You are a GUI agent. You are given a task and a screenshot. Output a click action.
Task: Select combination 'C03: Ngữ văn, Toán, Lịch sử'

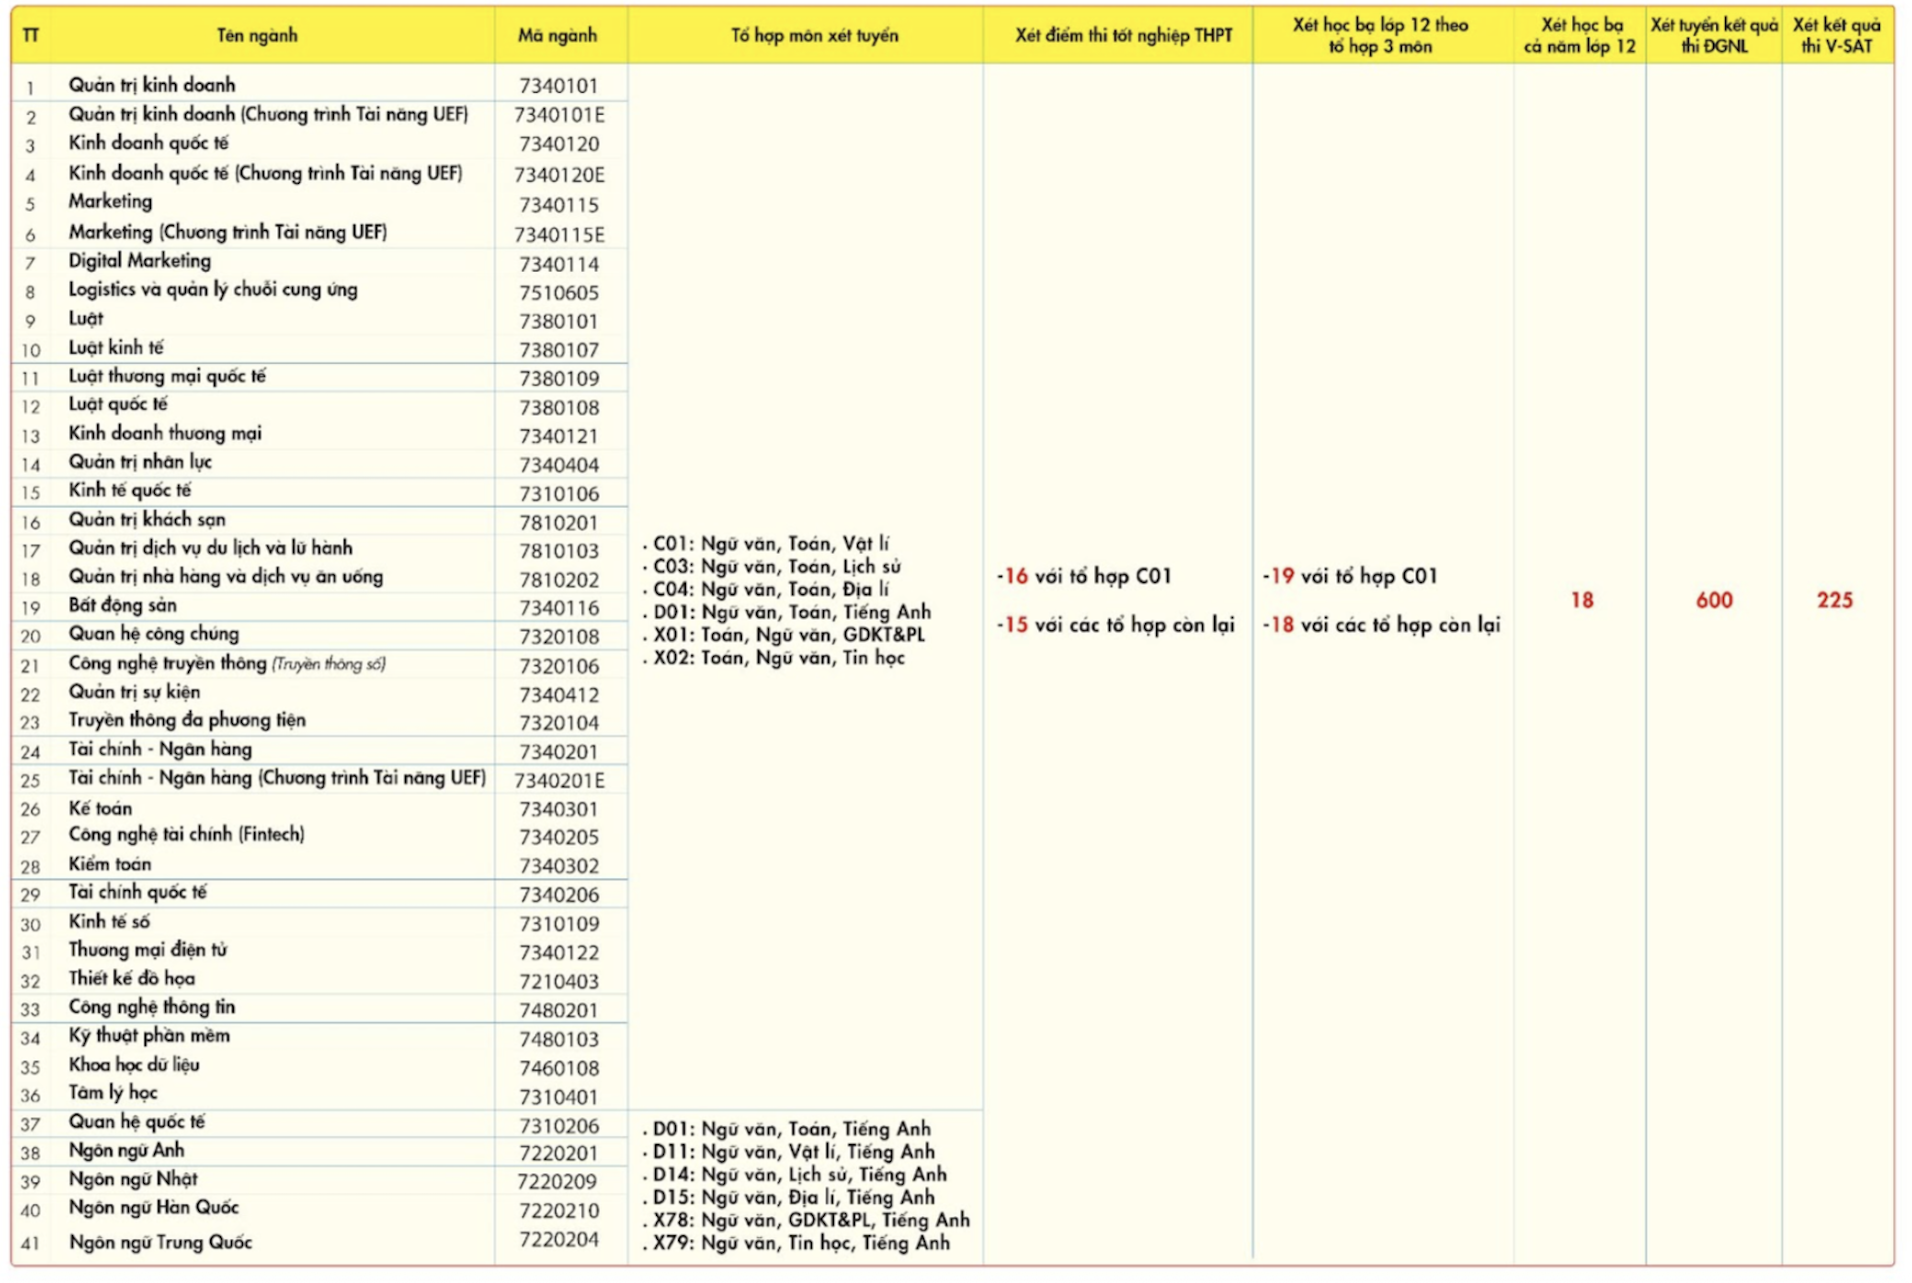pos(776,567)
